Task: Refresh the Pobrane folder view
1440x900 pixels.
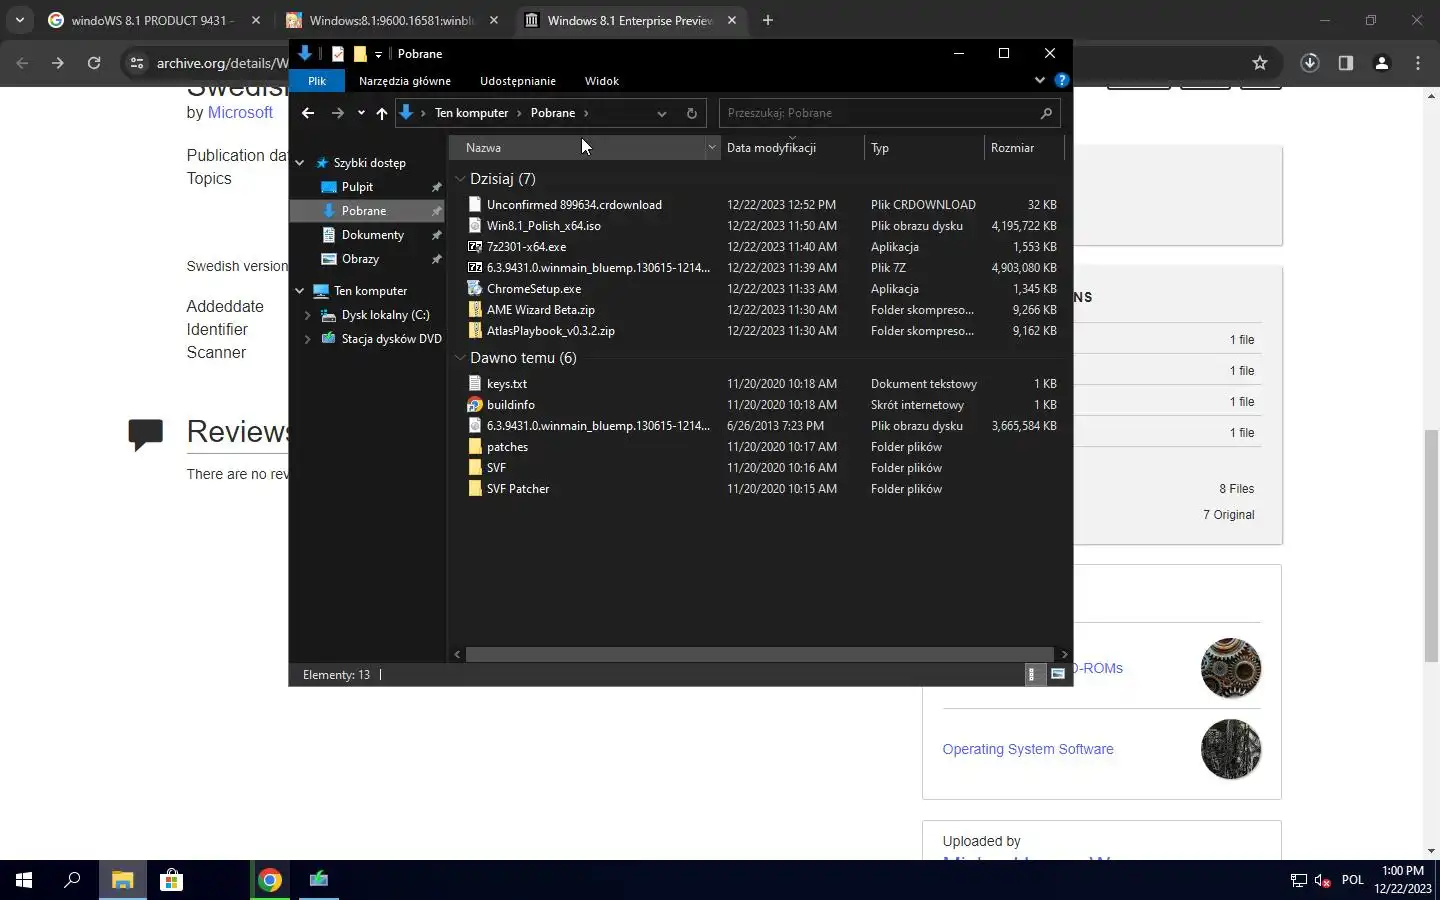Action: click(x=691, y=113)
